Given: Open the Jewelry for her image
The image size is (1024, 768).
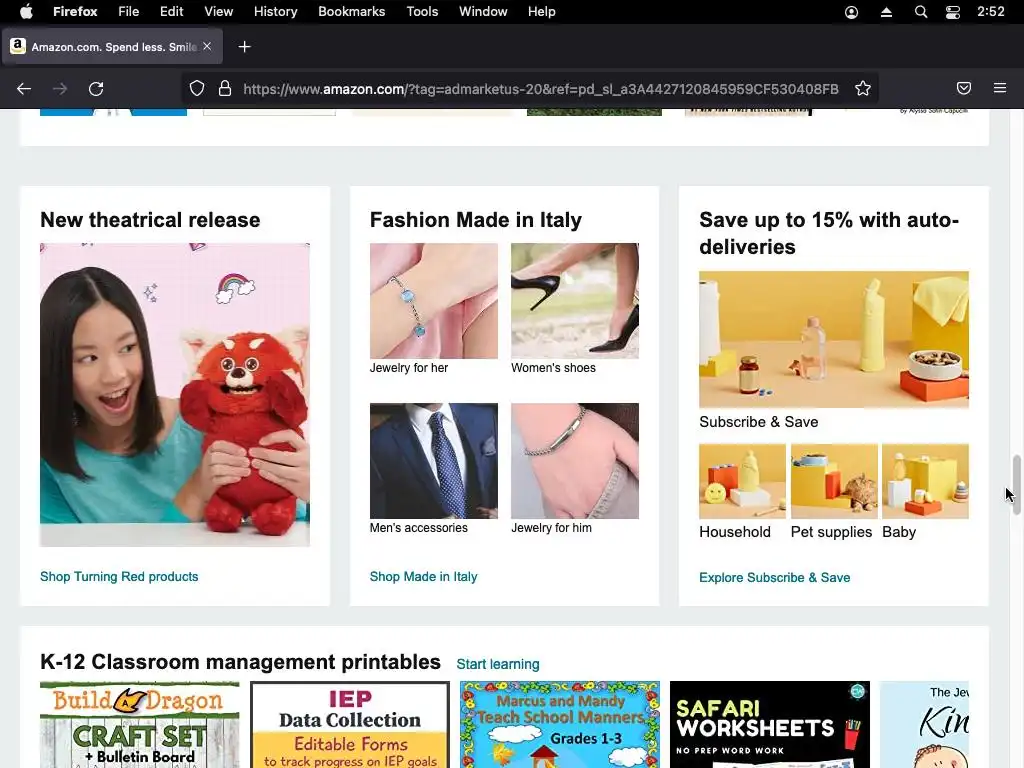Looking at the screenshot, I should click(434, 301).
